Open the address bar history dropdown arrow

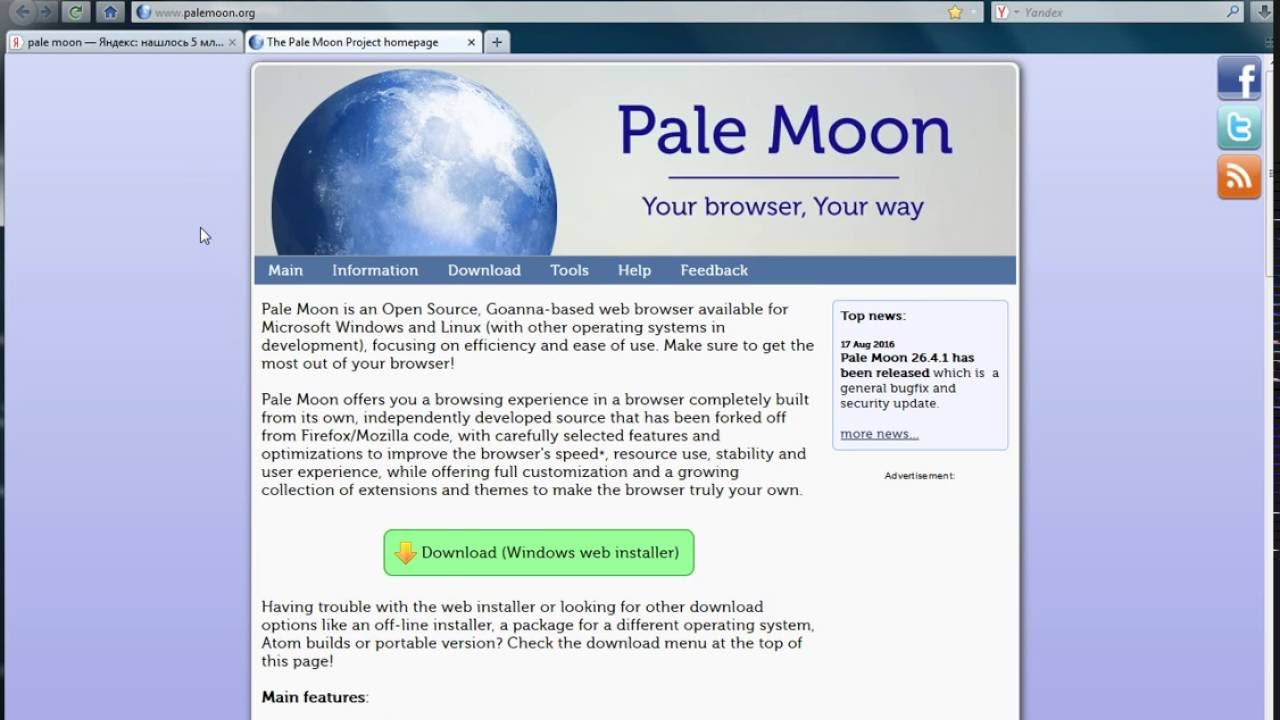(x=973, y=13)
